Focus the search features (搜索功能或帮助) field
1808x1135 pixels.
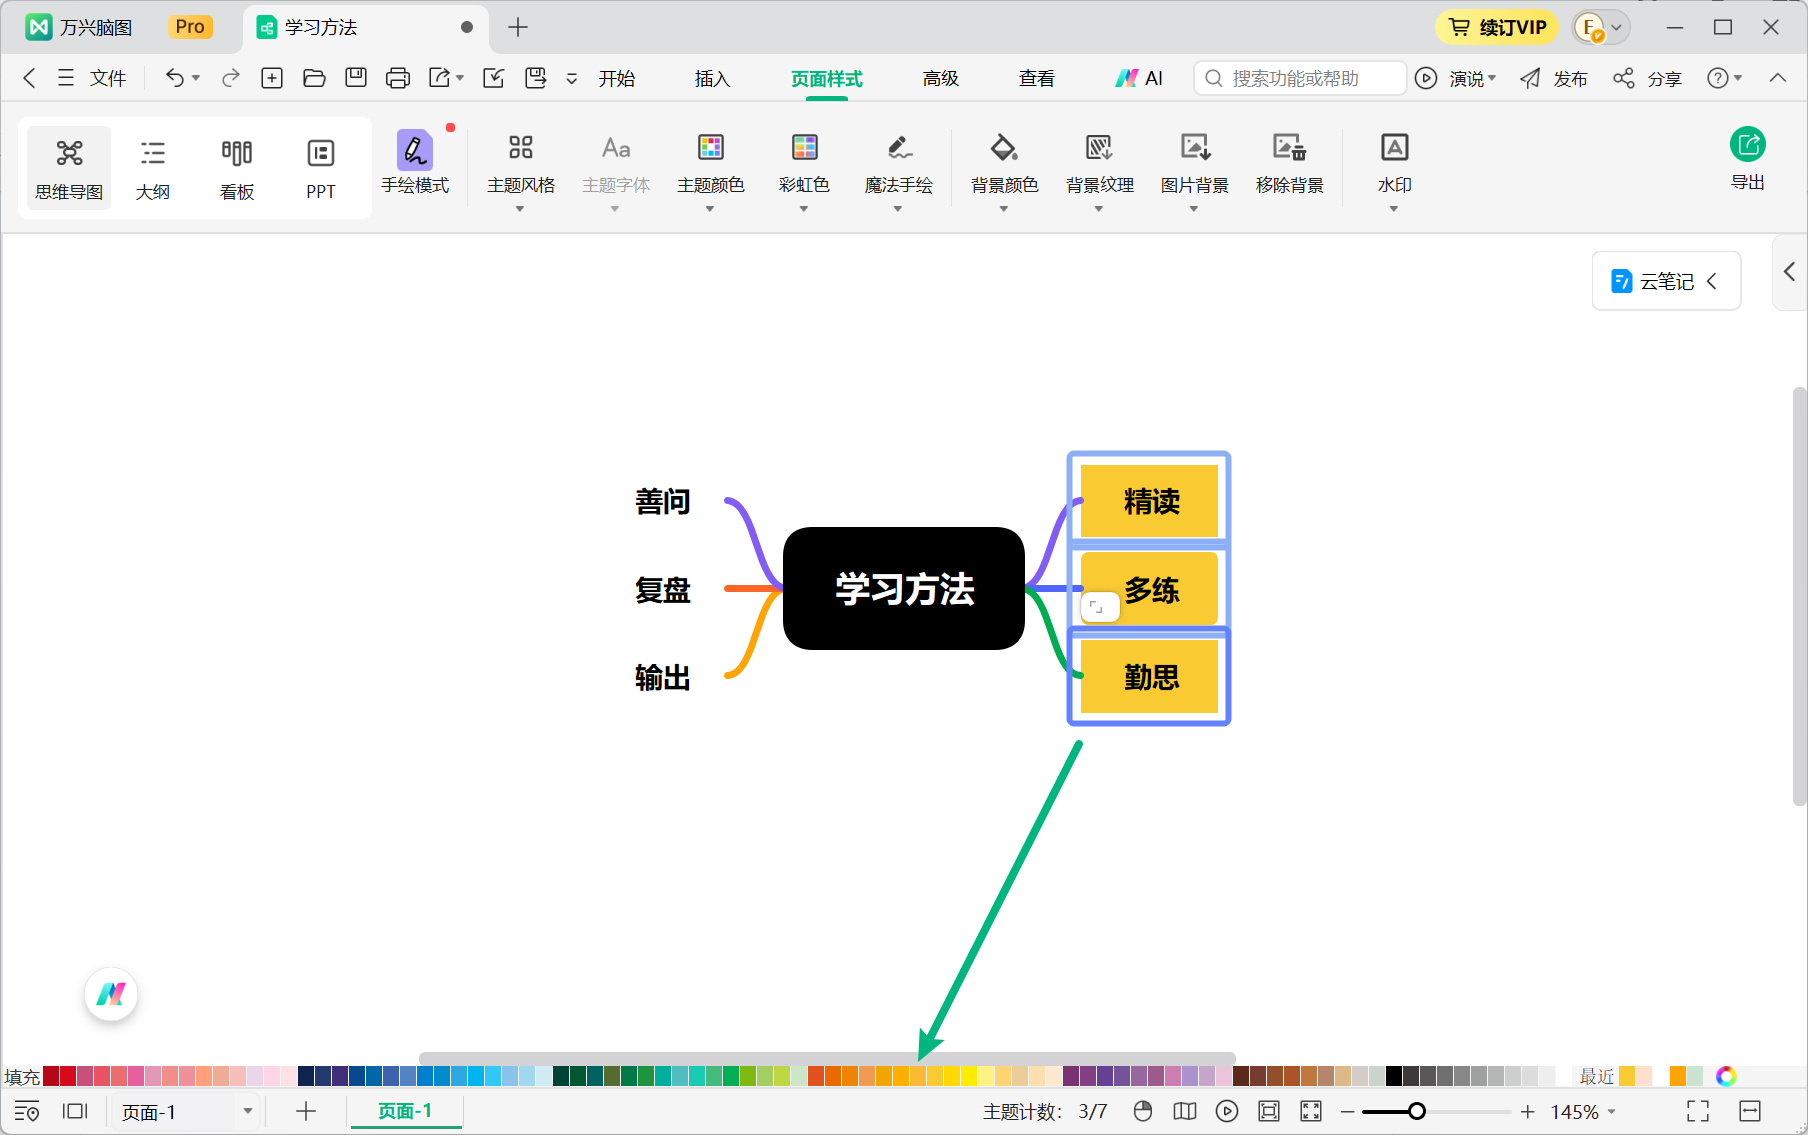1300,78
